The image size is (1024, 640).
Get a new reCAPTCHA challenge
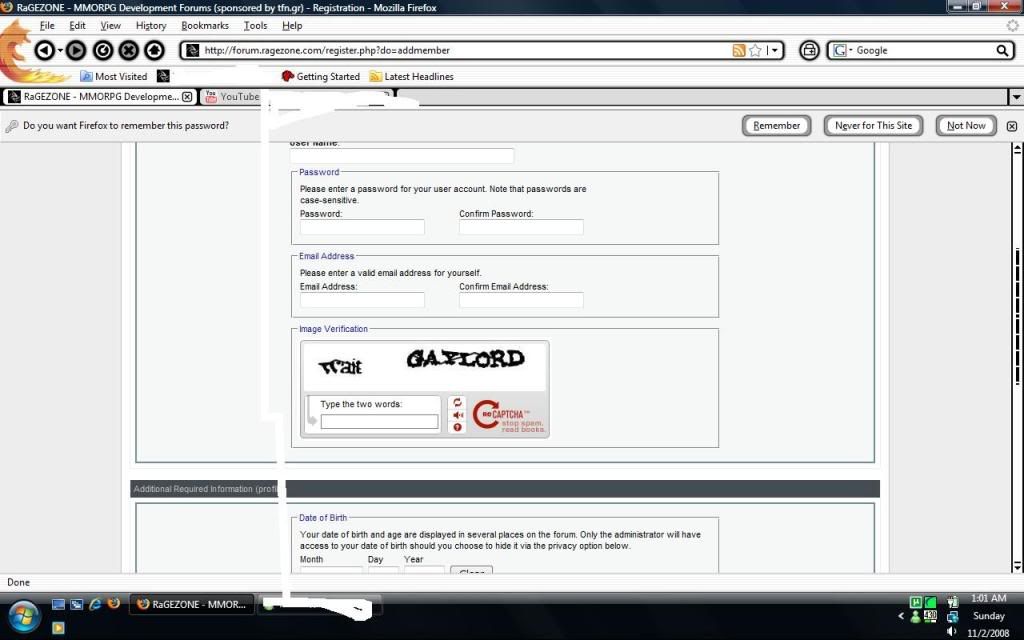tap(458, 402)
